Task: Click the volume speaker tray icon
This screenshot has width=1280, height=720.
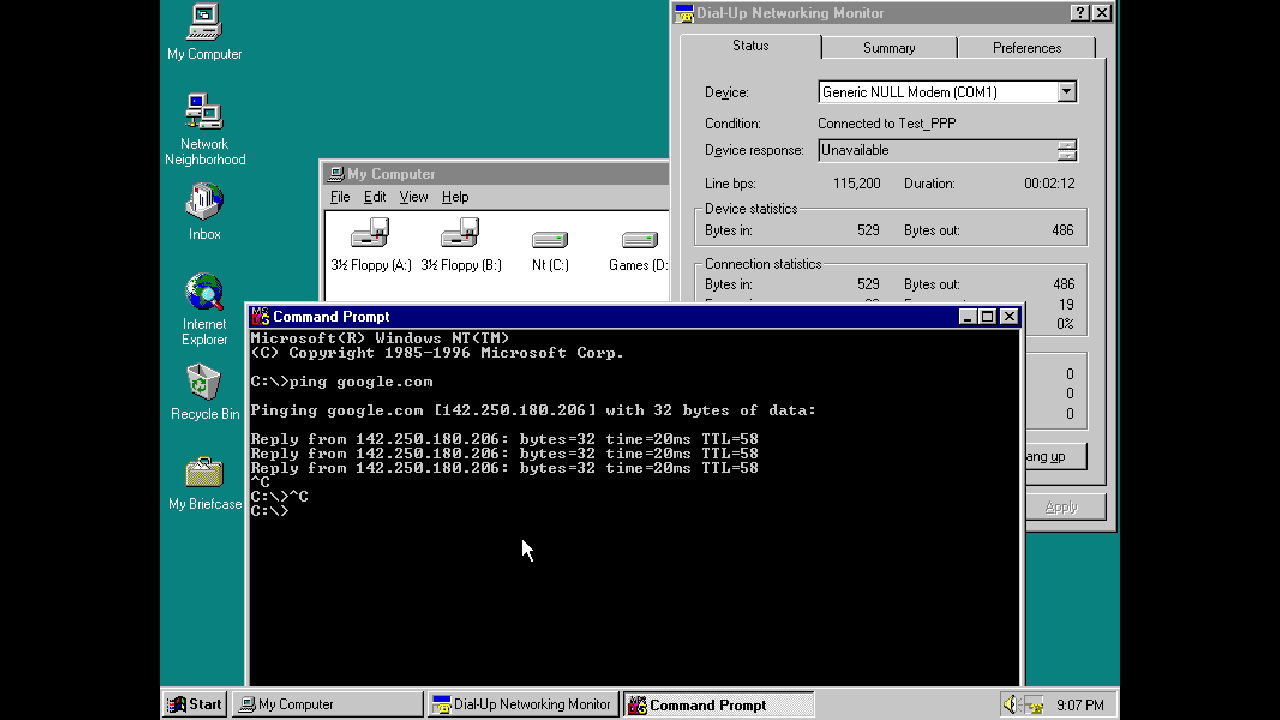Action: (x=1011, y=704)
